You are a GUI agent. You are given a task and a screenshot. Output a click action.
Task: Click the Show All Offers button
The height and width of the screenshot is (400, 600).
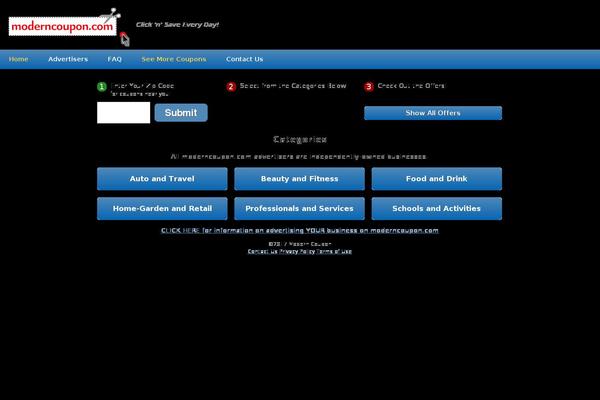(433, 113)
